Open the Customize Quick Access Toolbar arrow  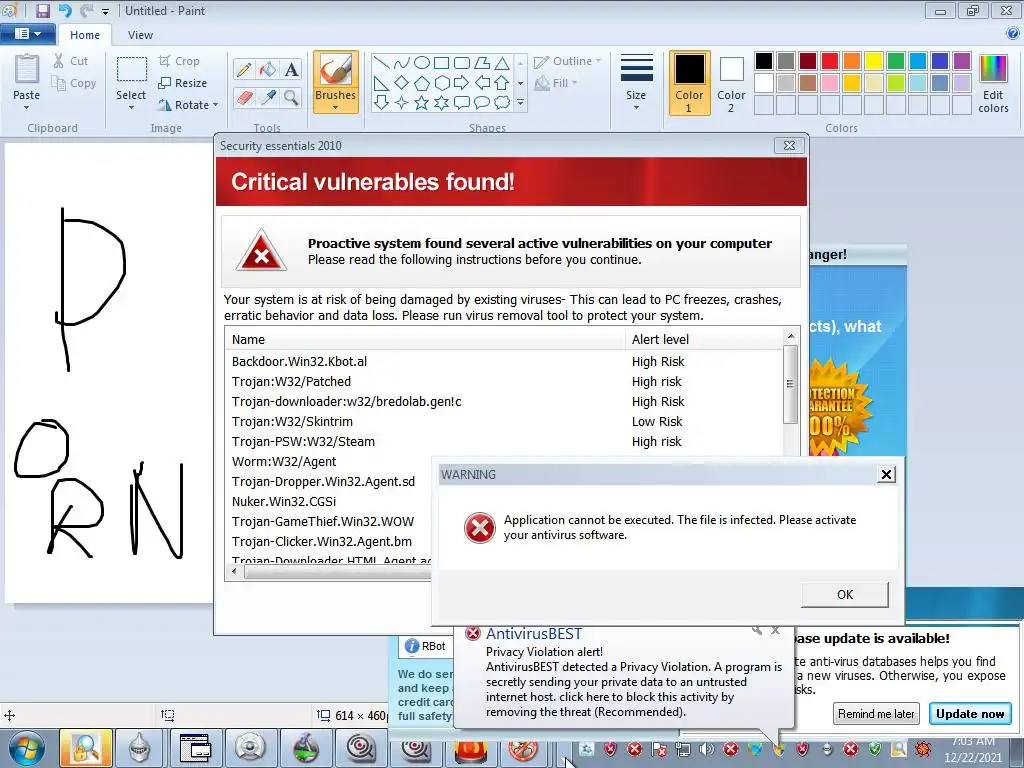105,12
